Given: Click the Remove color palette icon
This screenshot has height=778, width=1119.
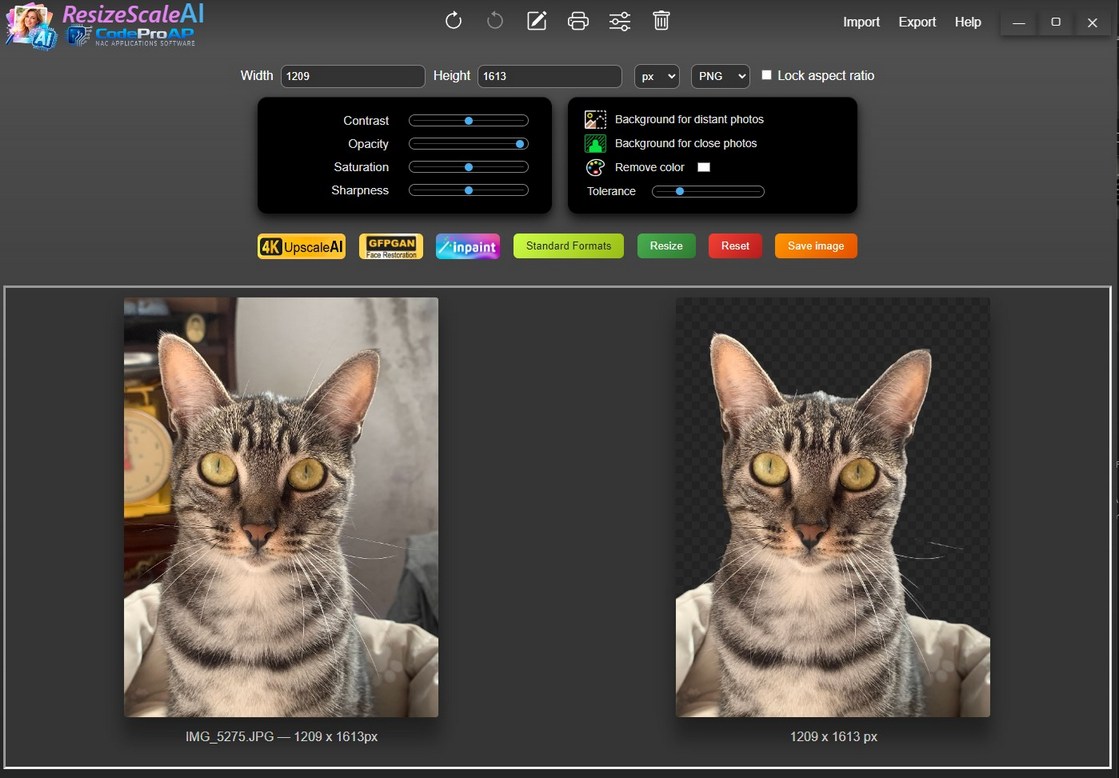Looking at the screenshot, I should (x=595, y=168).
